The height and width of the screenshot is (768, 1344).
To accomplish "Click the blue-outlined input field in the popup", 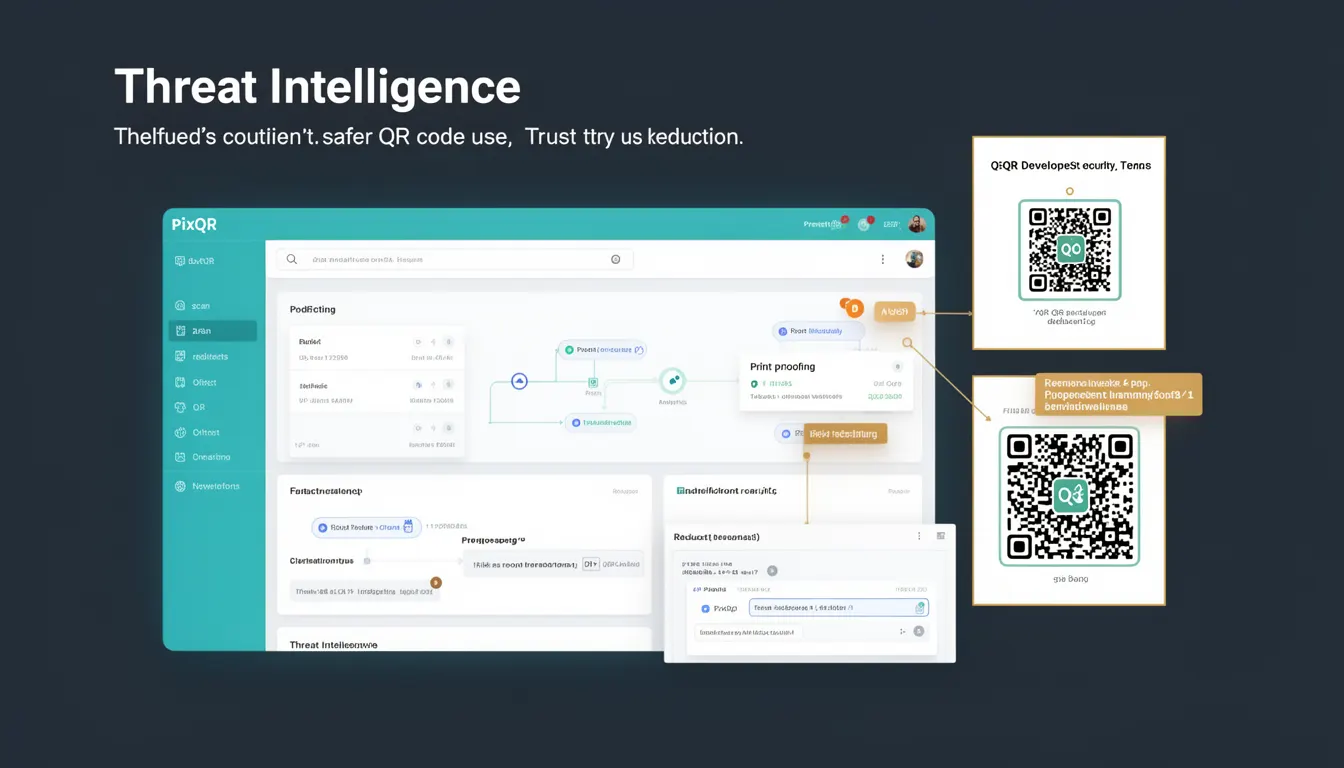I will pos(838,607).
